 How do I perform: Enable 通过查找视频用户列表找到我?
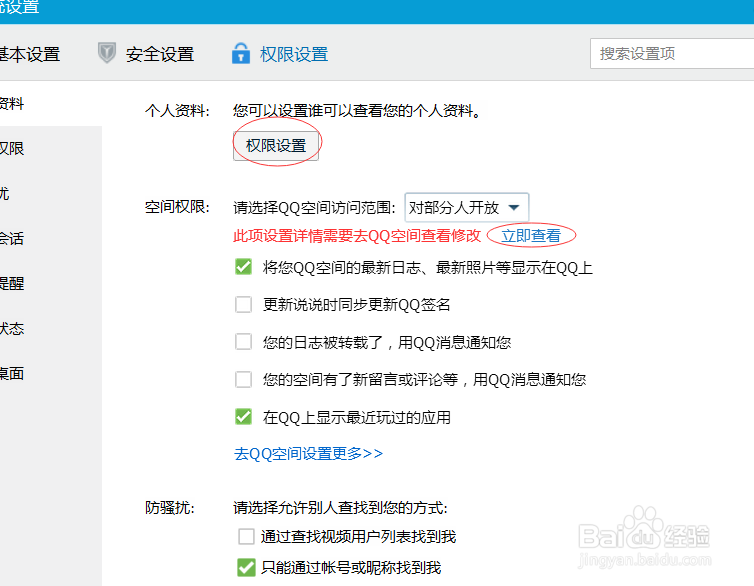coord(247,536)
